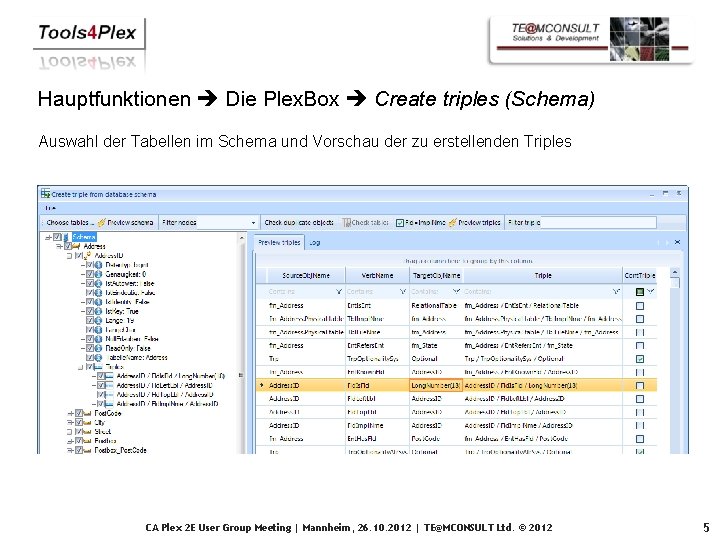Toggle the AddressID node checkbox
Viewport: 720px width, 540px height.
(x=79, y=255)
